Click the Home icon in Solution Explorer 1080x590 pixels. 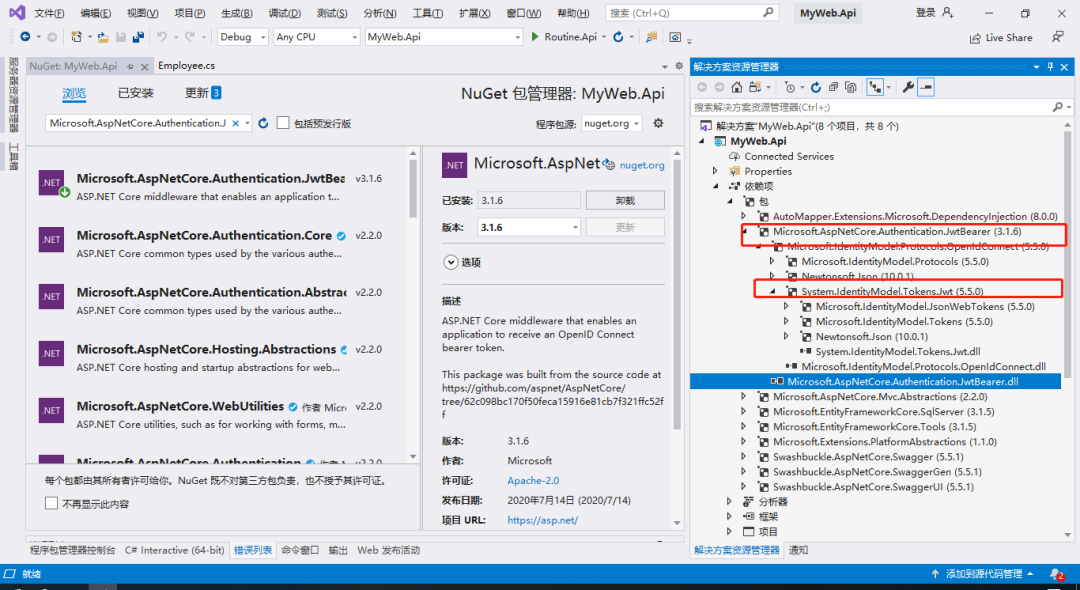736,87
